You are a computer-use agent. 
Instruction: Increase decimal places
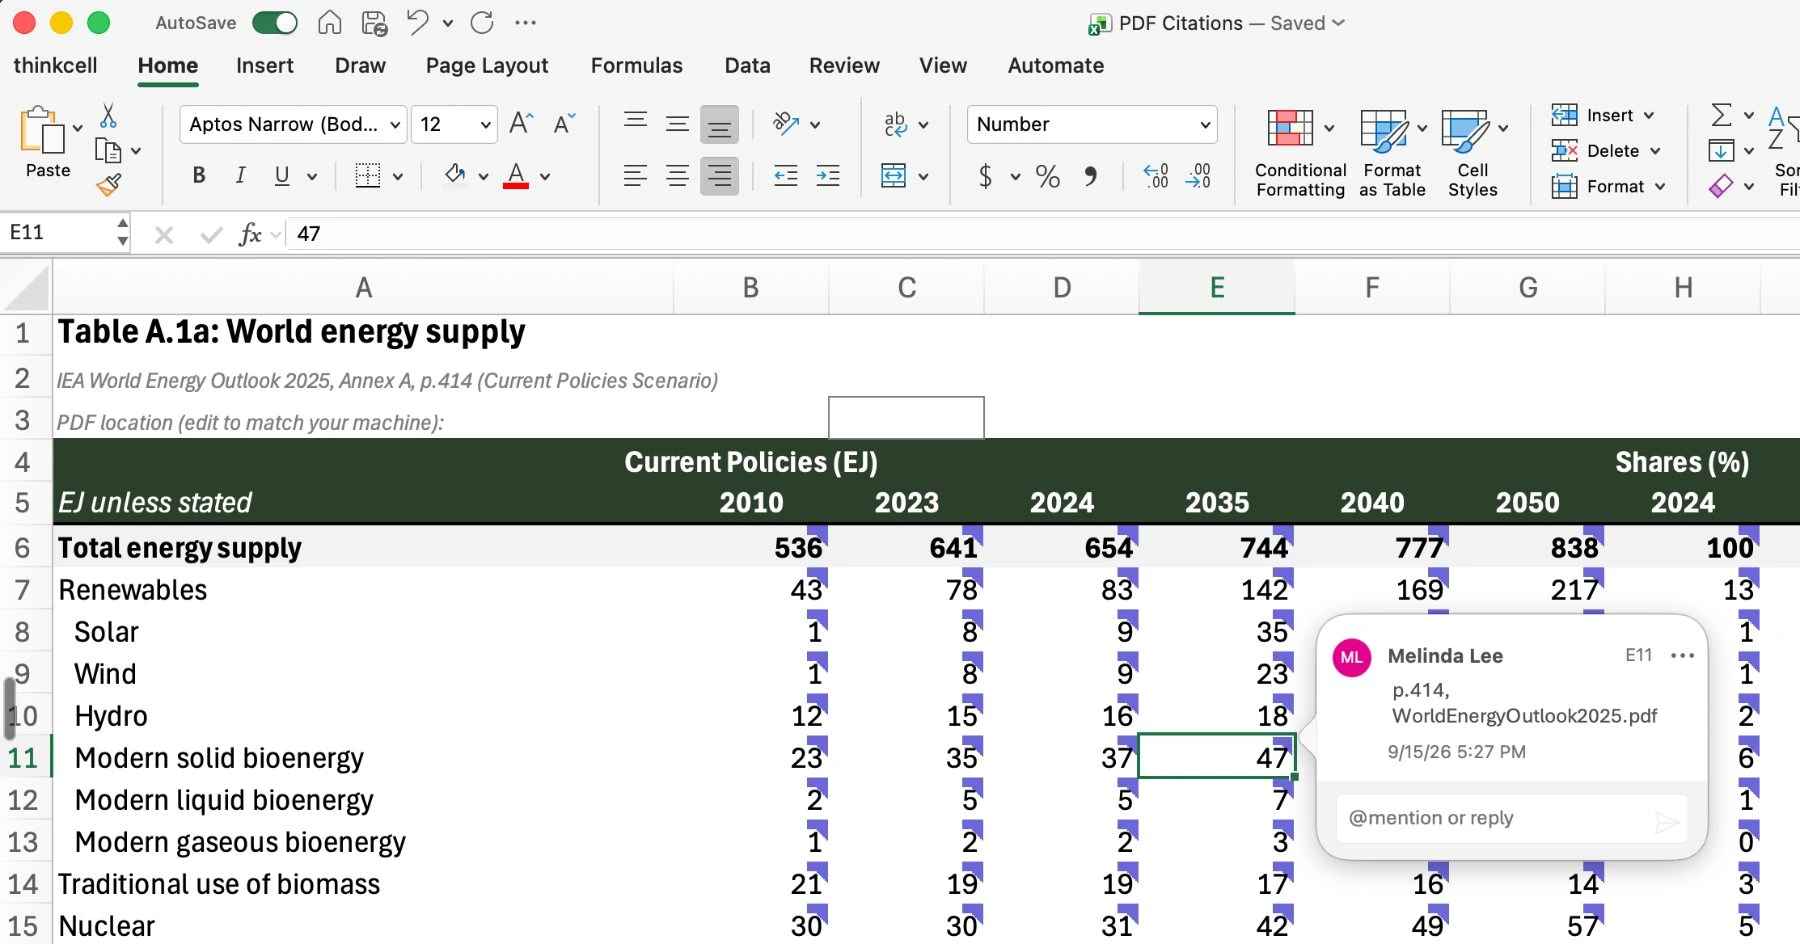coord(1155,176)
